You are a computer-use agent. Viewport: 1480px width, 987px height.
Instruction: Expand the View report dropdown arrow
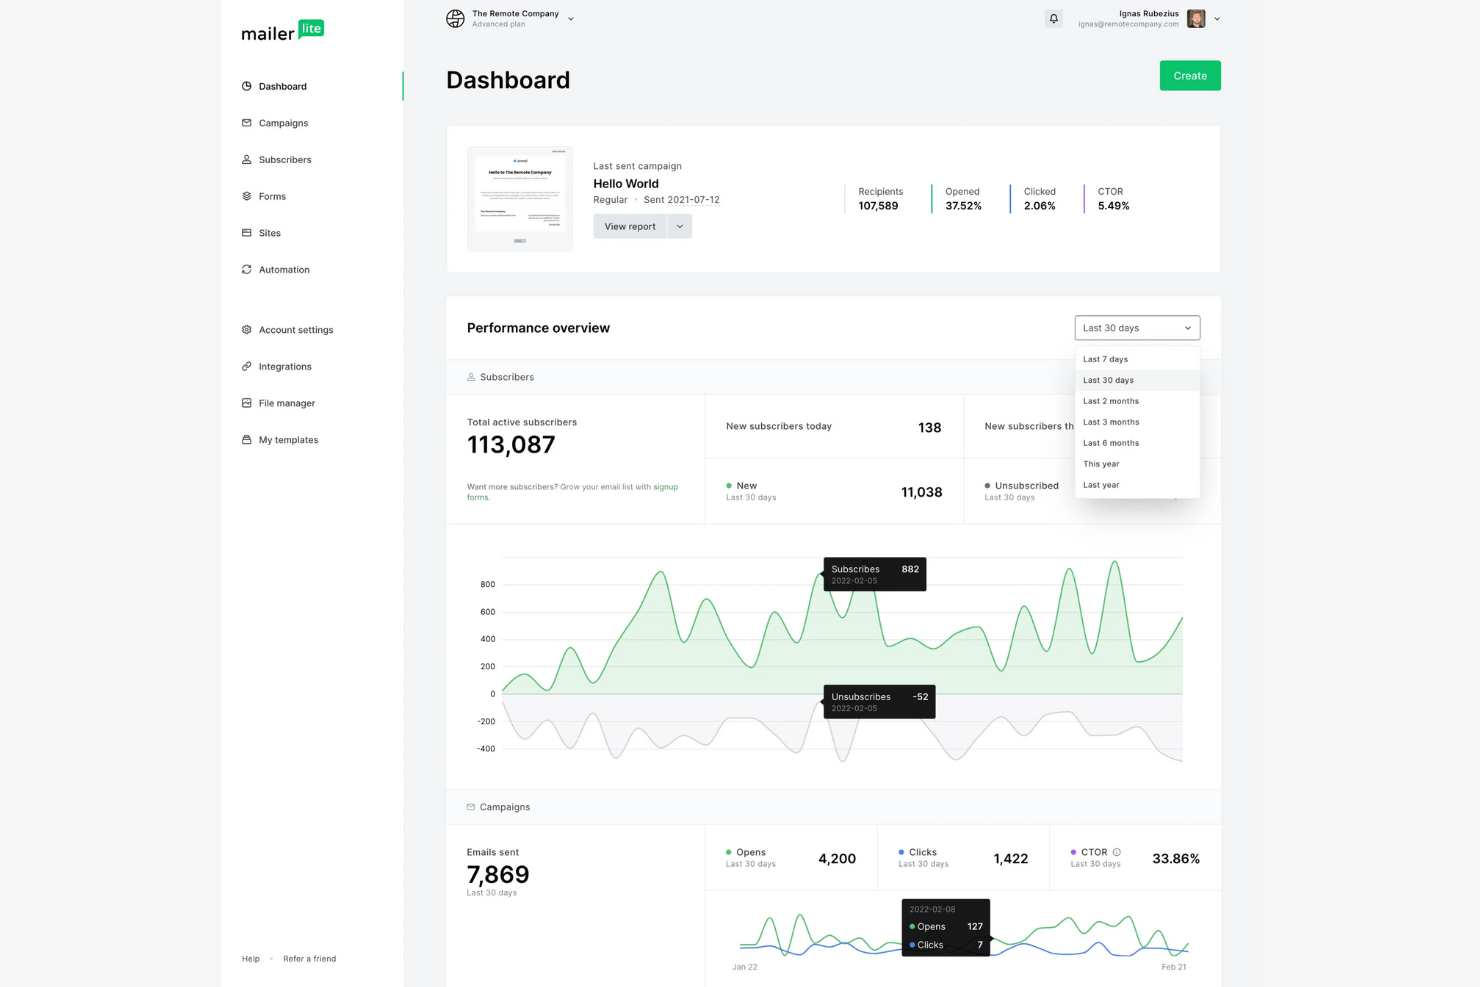pyautogui.click(x=680, y=226)
